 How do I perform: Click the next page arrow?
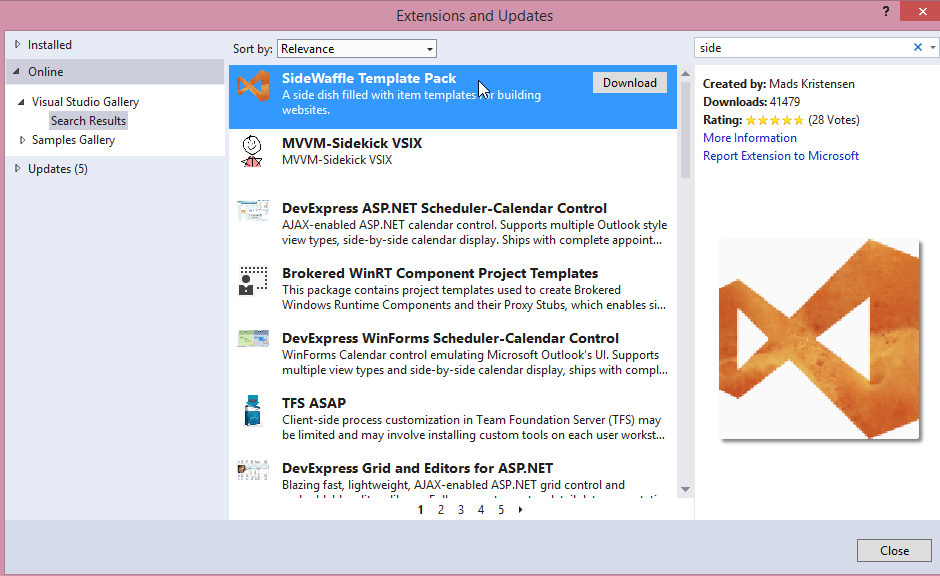coord(520,509)
